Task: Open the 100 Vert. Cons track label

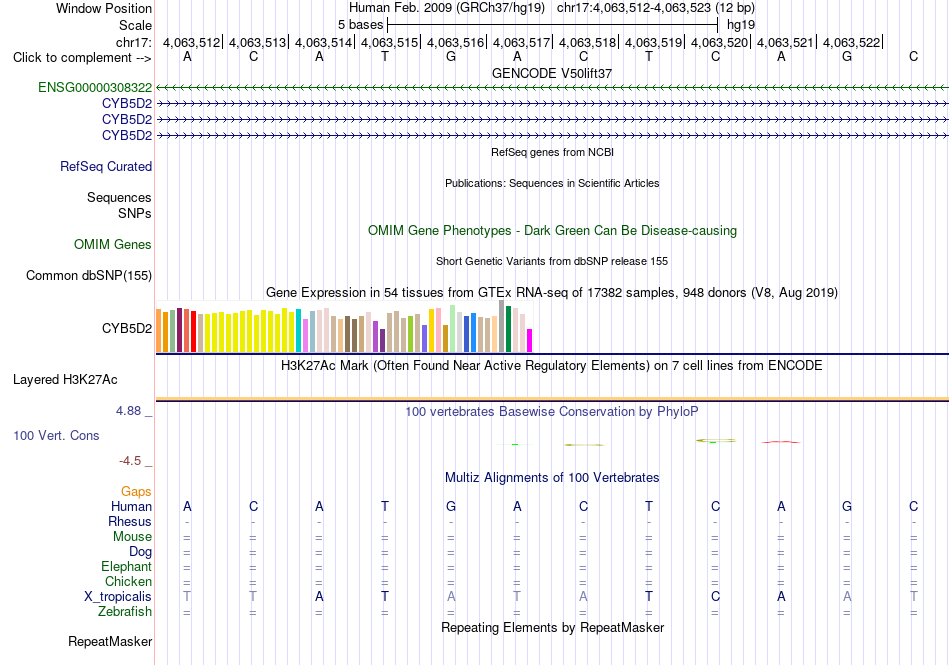Action: pyautogui.click(x=56, y=435)
